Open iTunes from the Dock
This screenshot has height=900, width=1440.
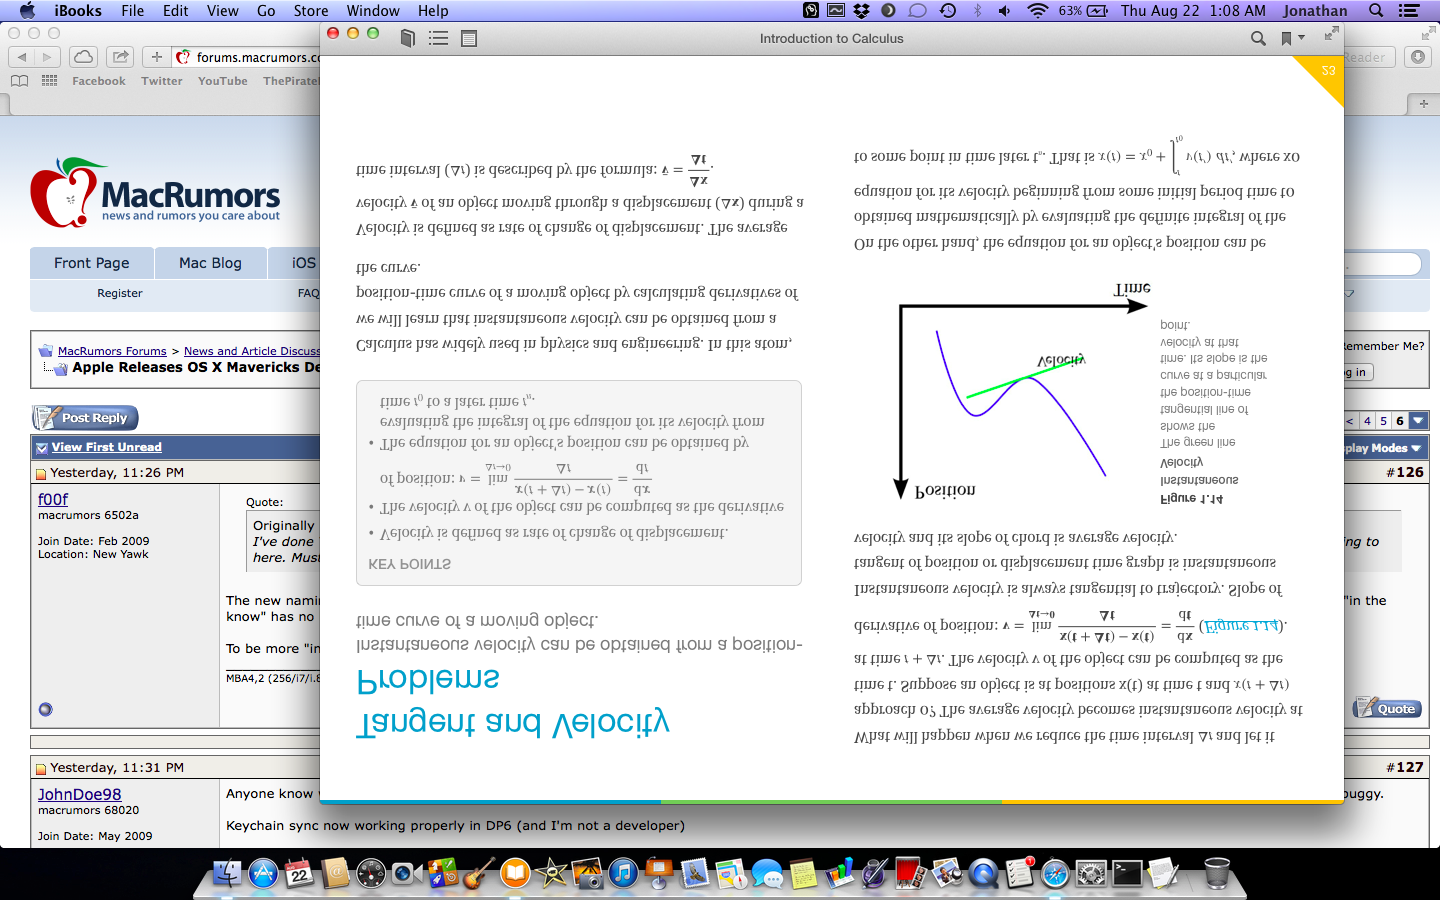(x=622, y=873)
